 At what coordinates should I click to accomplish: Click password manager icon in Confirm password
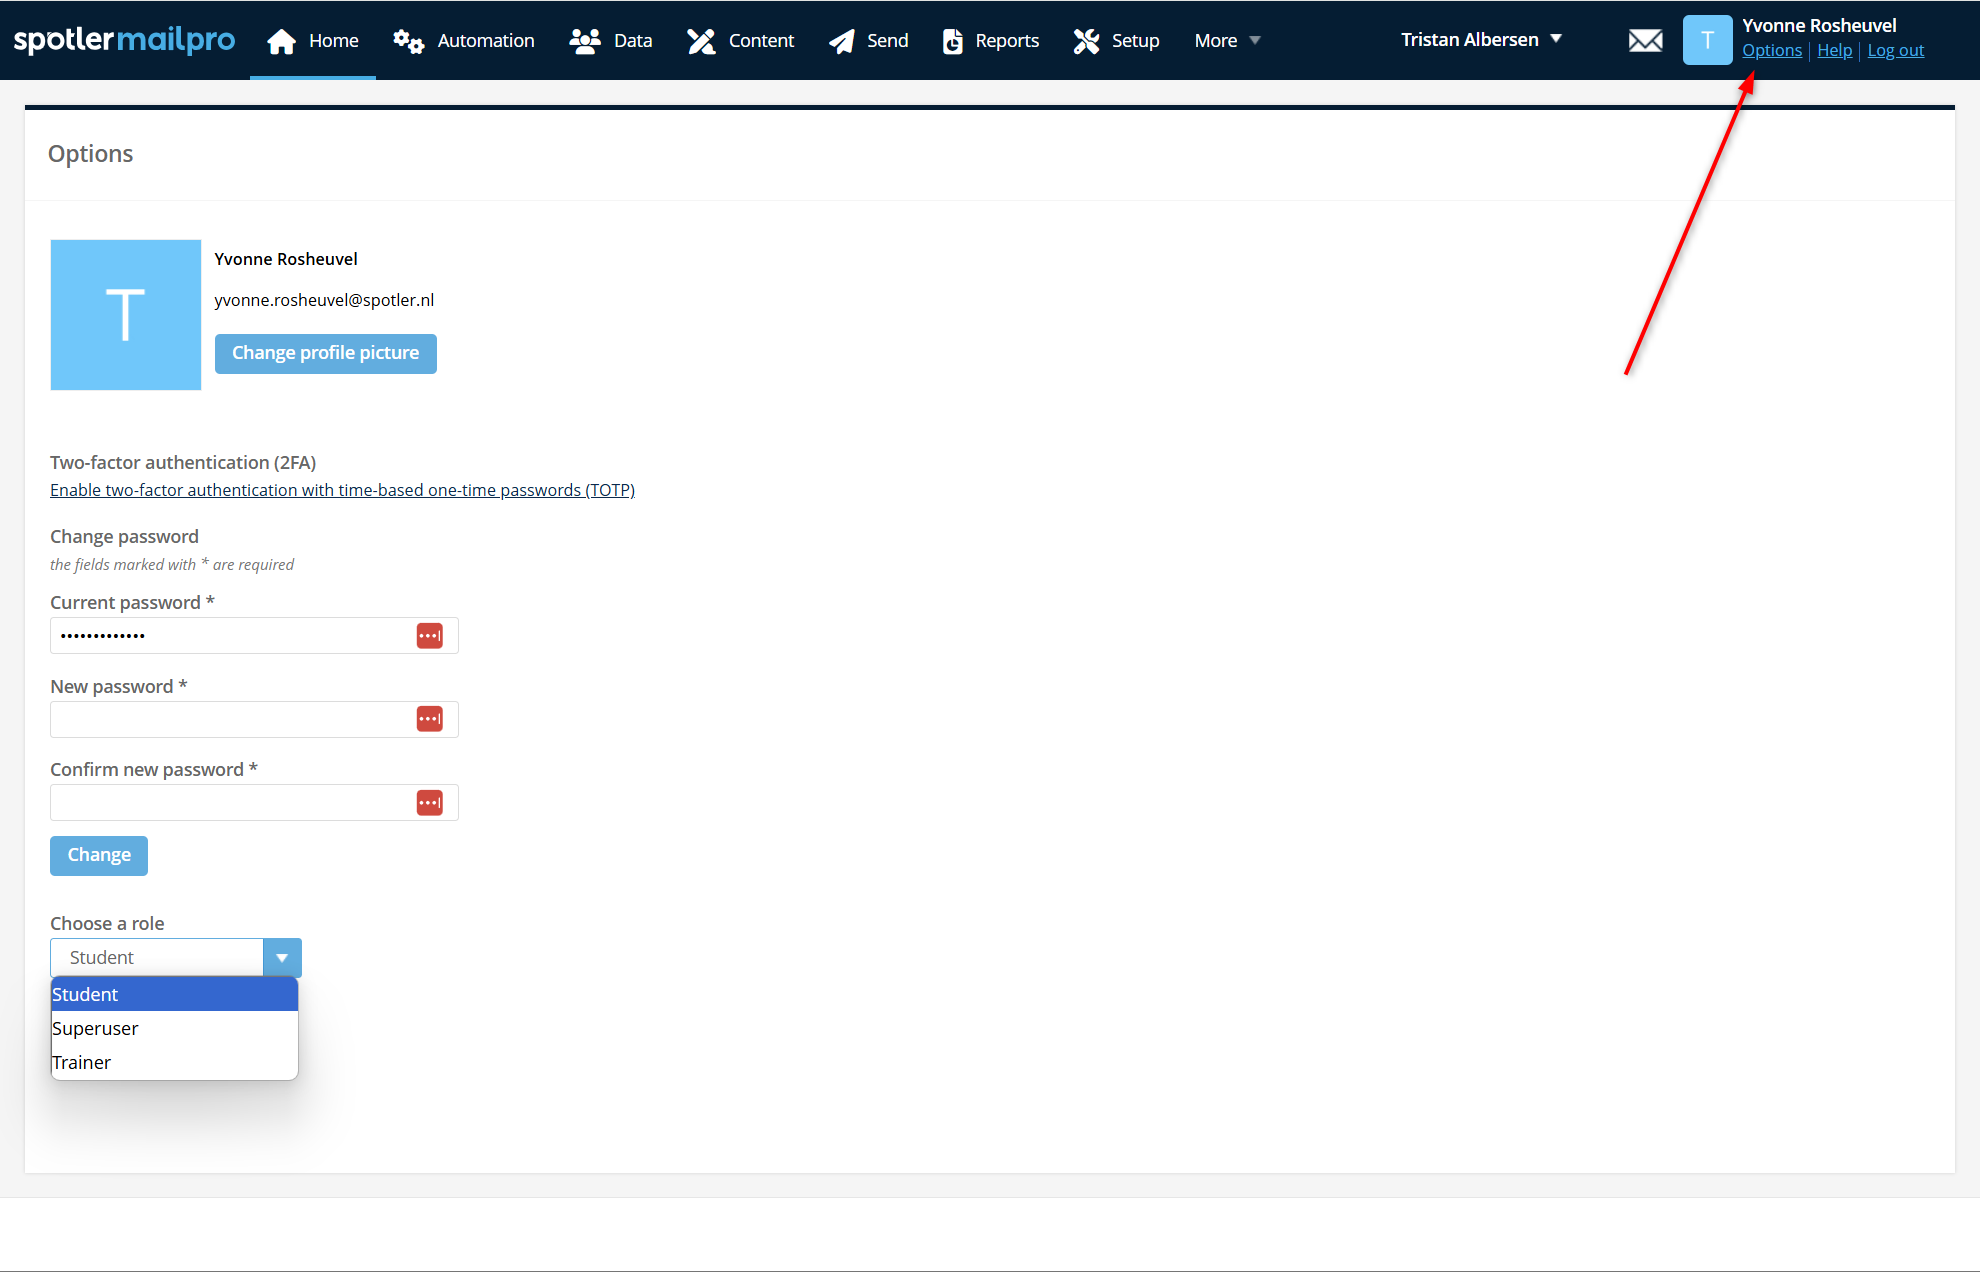click(x=430, y=803)
